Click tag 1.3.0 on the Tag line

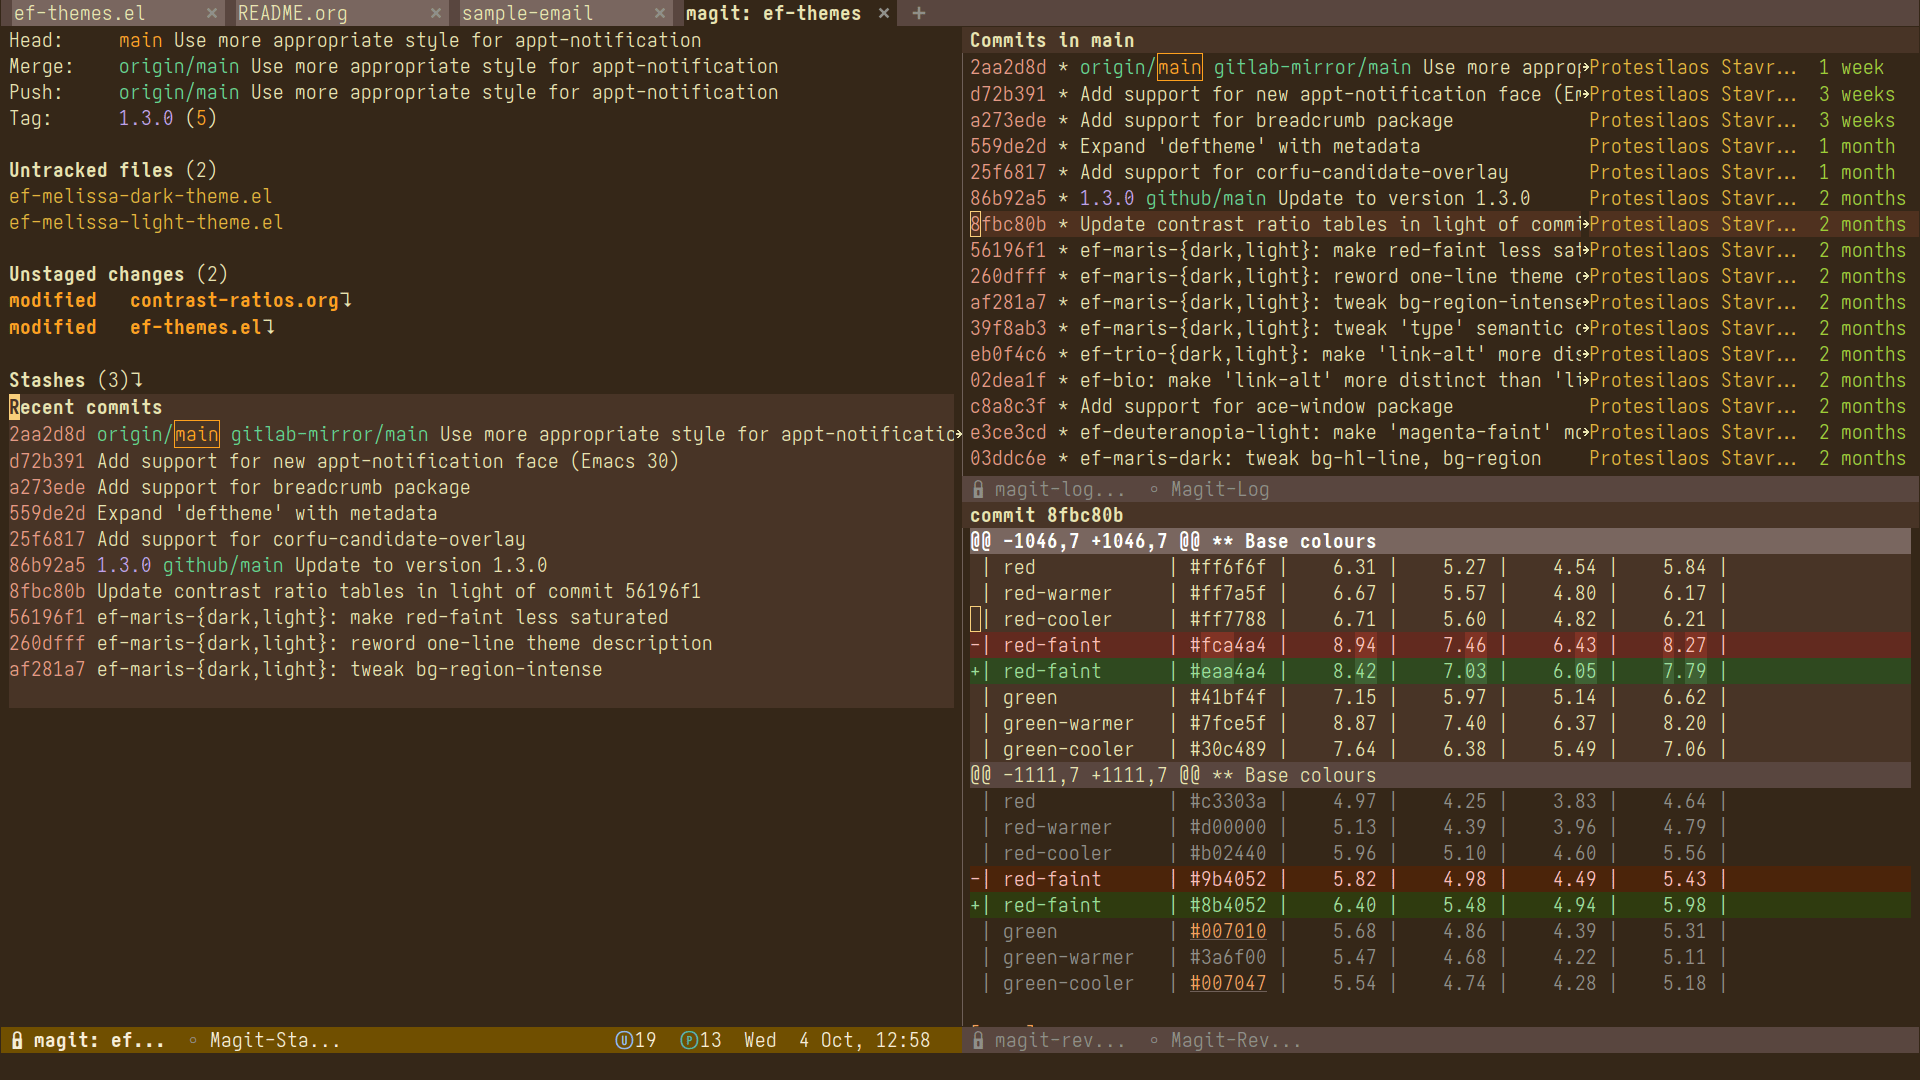[146, 118]
